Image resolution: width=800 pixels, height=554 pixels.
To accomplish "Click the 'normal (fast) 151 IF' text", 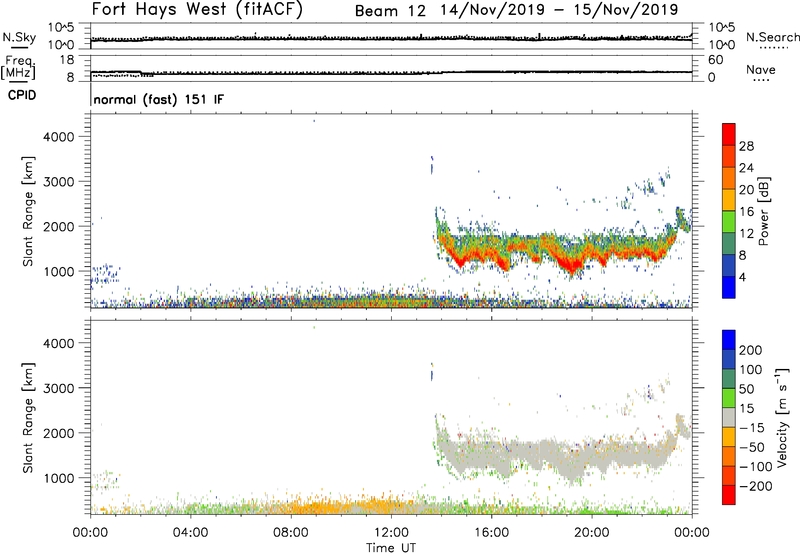I will (159, 99).
